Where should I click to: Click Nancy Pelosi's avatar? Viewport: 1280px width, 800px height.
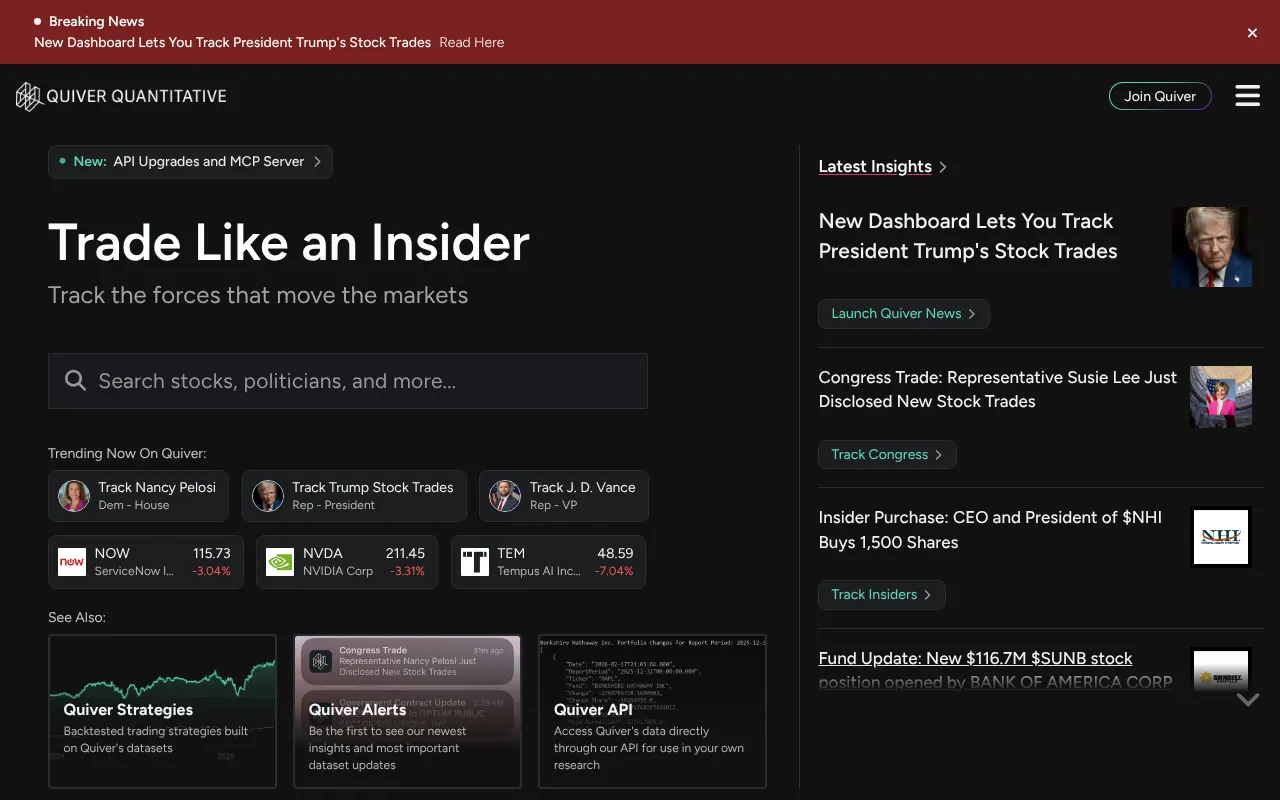point(74,496)
